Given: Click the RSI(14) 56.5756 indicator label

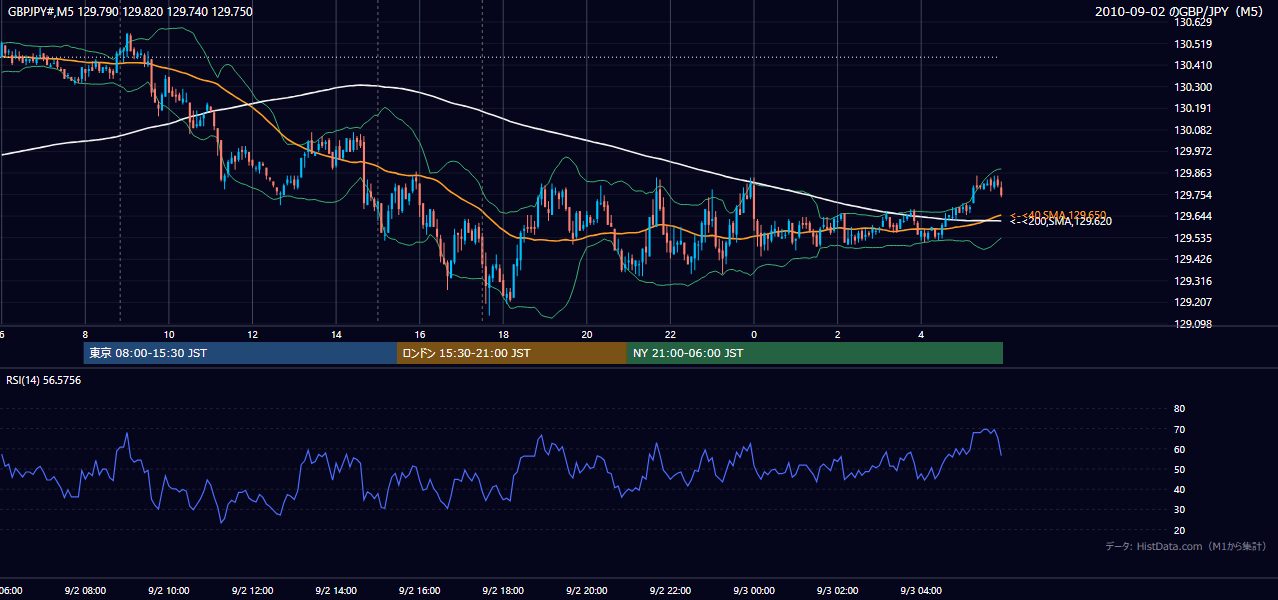Looking at the screenshot, I should tap(44, 380).
